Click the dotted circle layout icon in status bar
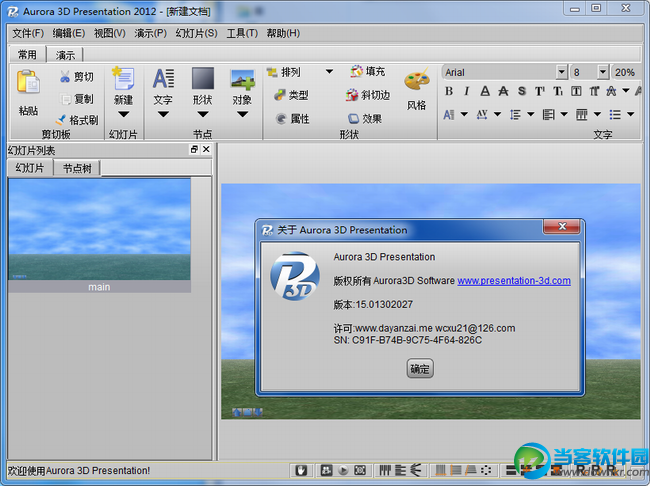This screenshot has height=486, width=650. pyautogui.click(x=486, y=470)
